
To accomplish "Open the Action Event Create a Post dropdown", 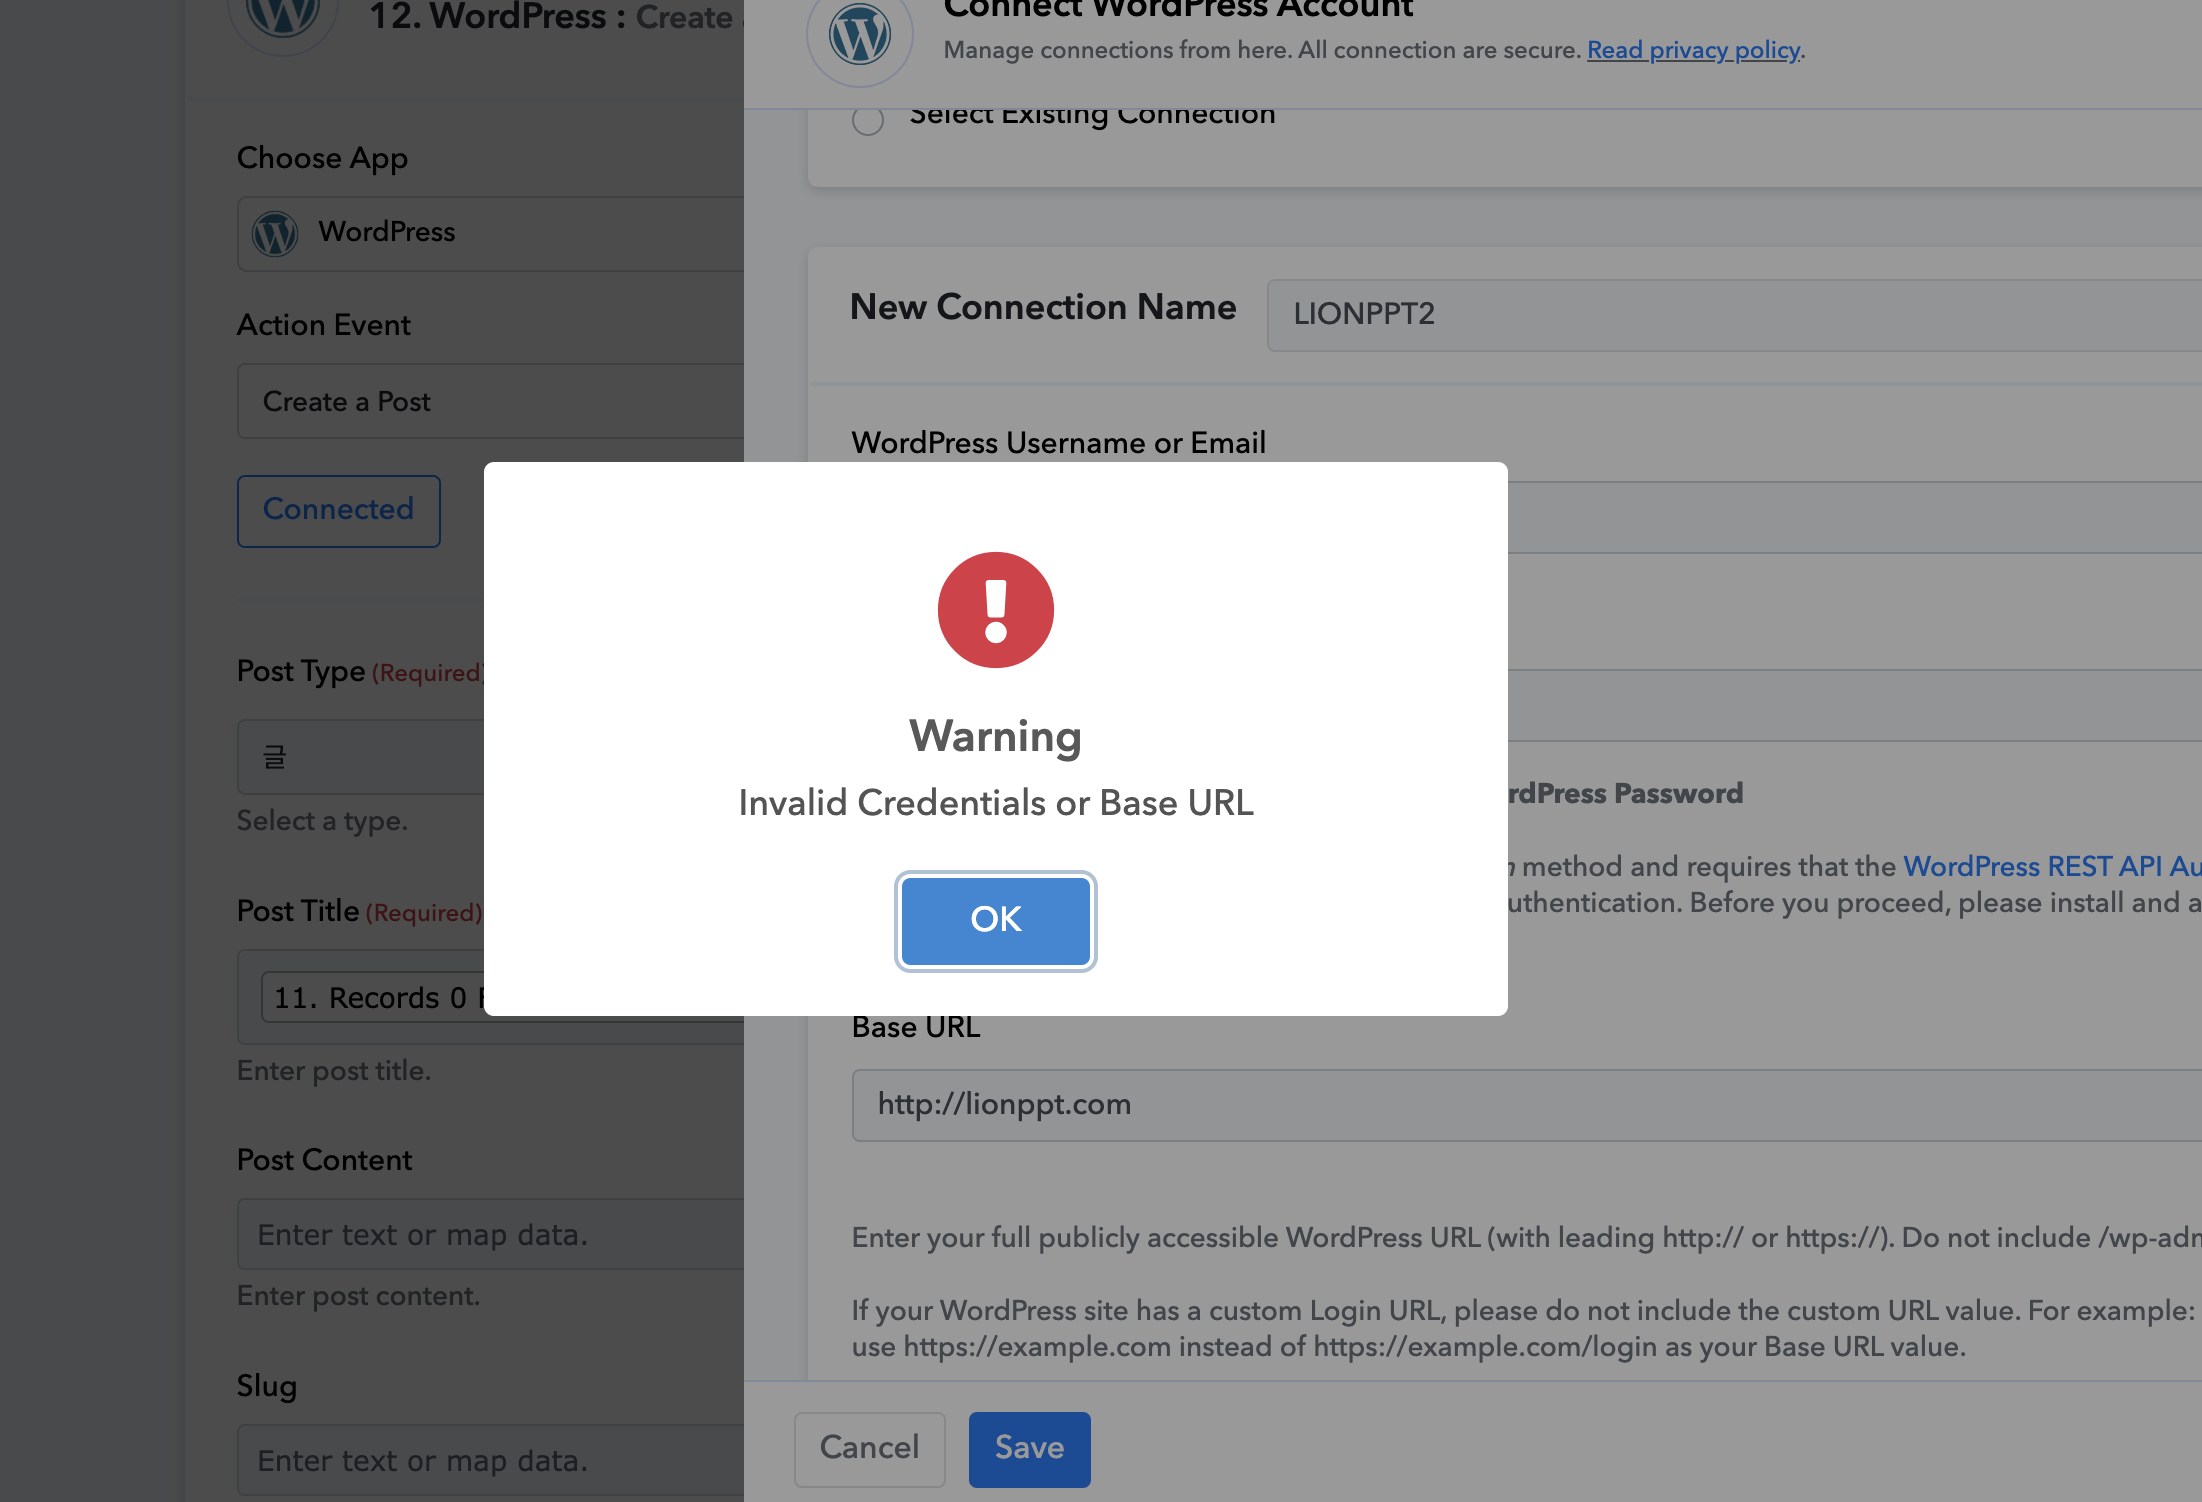I will point(490,401).
